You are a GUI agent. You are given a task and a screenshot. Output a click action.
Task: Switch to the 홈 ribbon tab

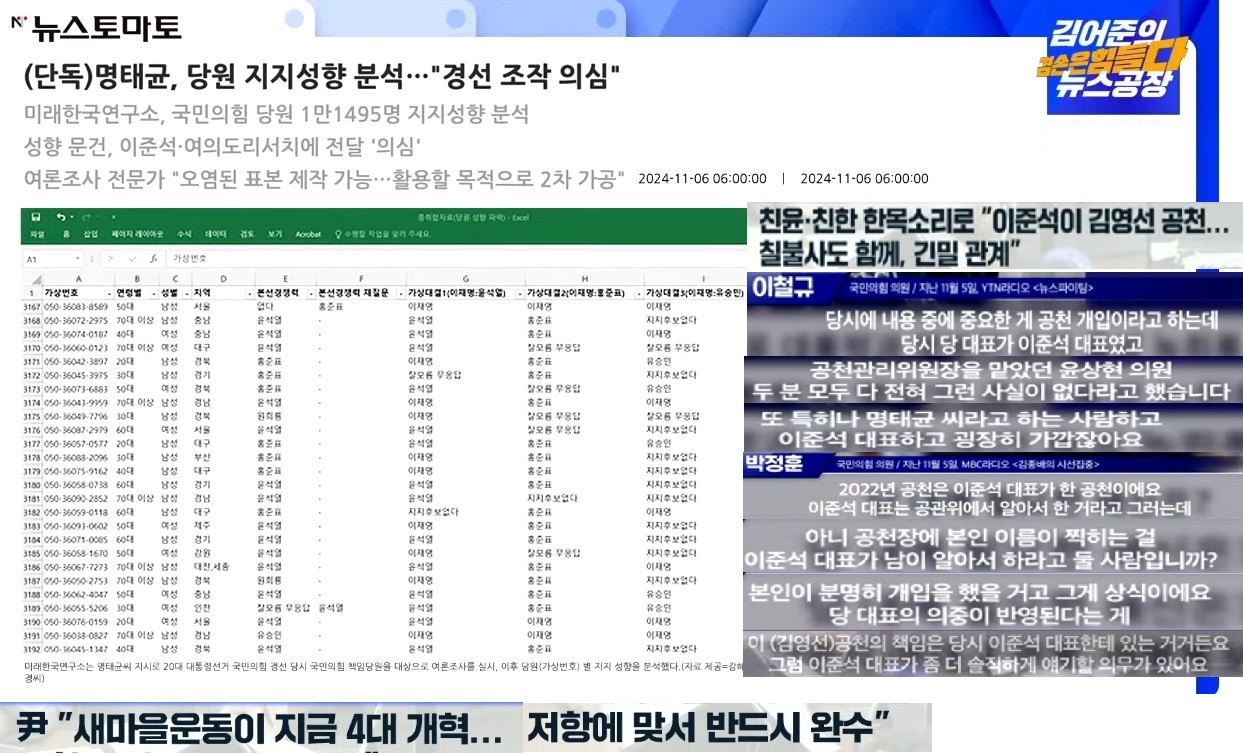66,234
